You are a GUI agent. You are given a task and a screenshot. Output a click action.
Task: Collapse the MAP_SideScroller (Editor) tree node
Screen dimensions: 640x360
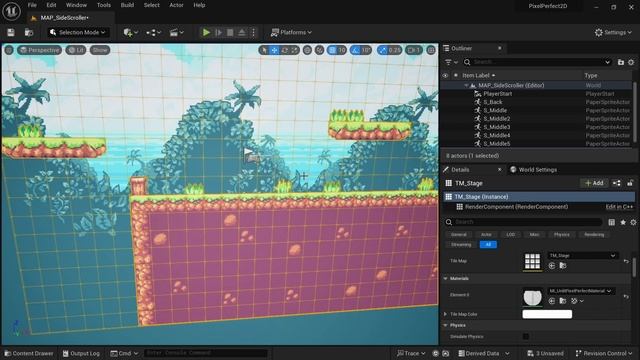[x=466, y=86]
